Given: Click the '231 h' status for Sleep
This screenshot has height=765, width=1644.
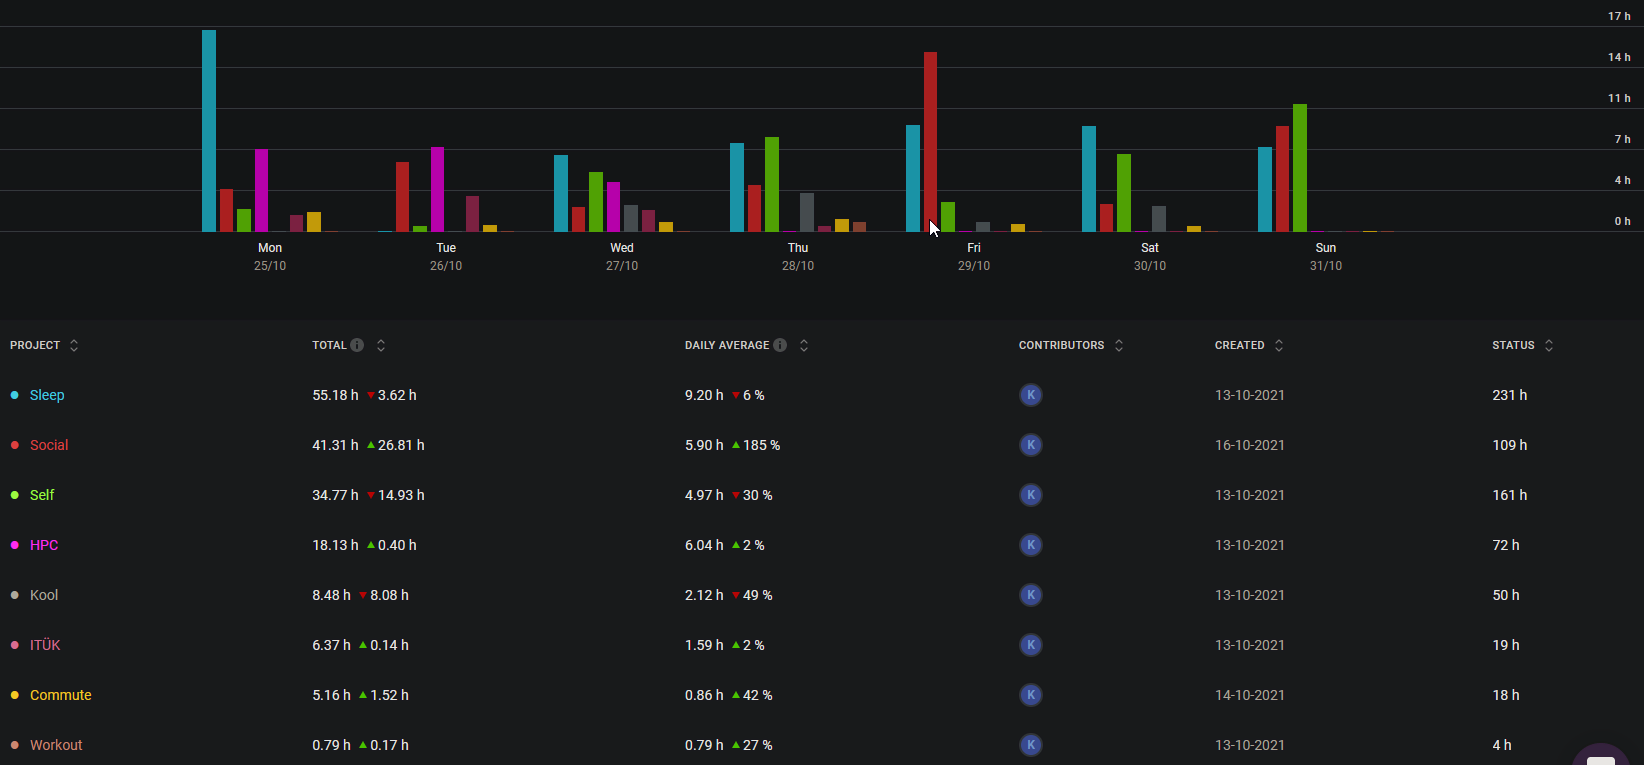Looking at the screenshot, I should (1510, 395).
